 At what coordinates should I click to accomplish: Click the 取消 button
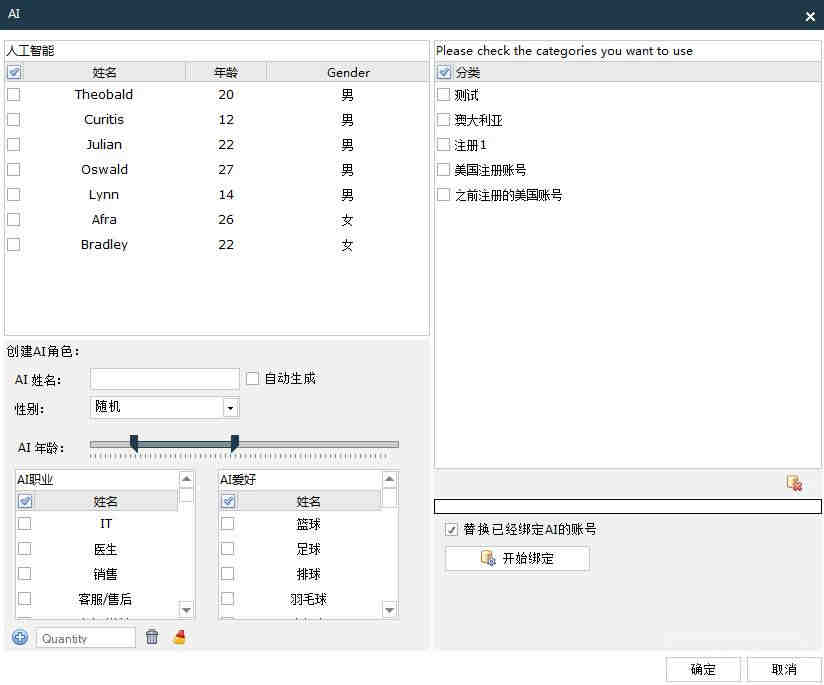point(784,669)
